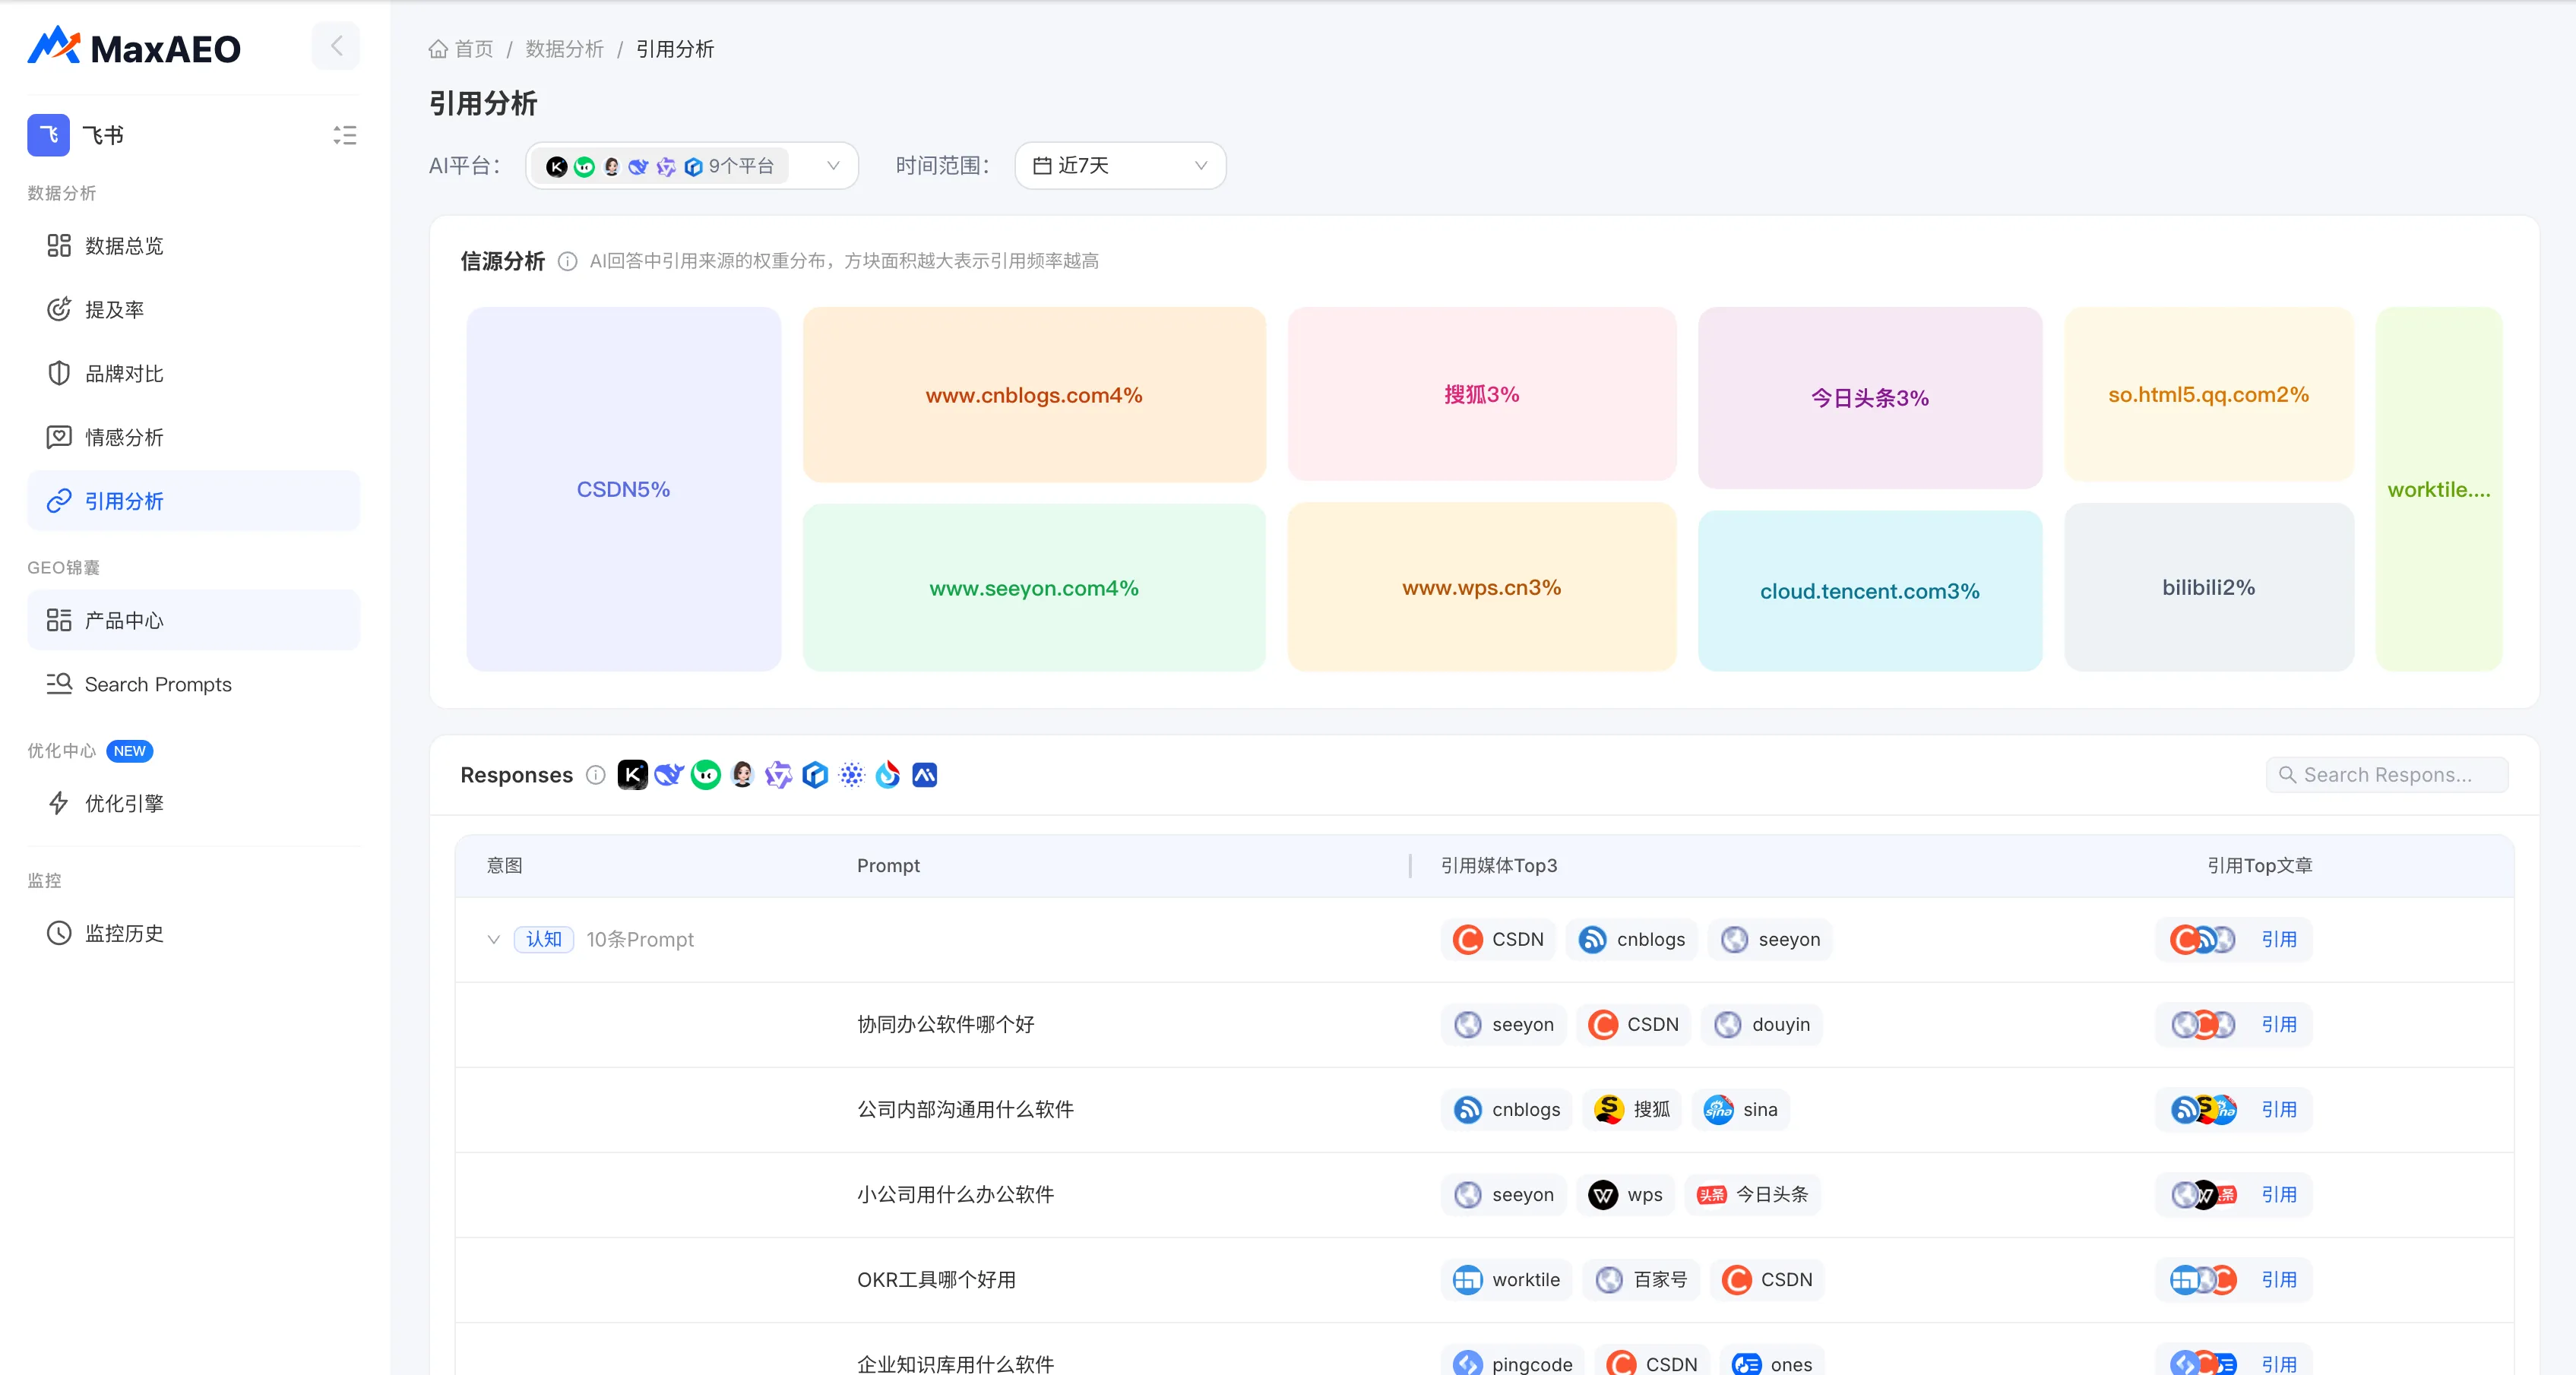Filter responses by the blue hexagon cube icon

point(815,775)
